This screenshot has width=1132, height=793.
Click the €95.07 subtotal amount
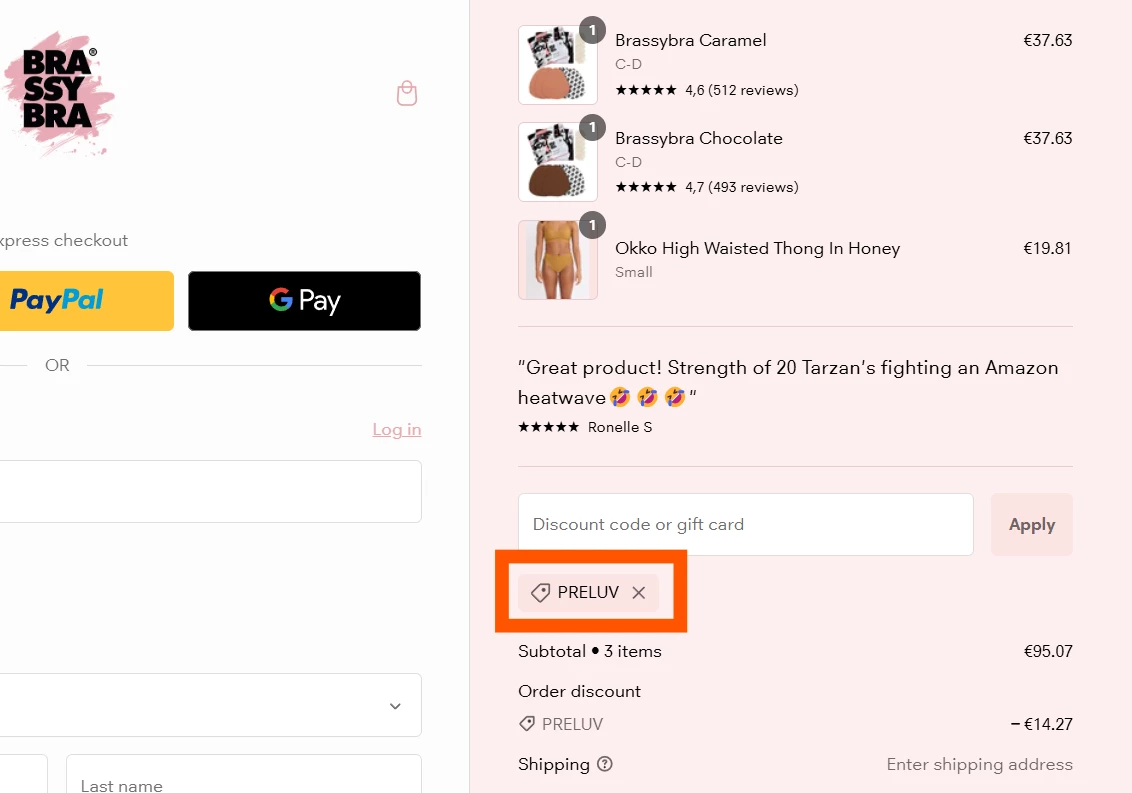click(1048, 651)
